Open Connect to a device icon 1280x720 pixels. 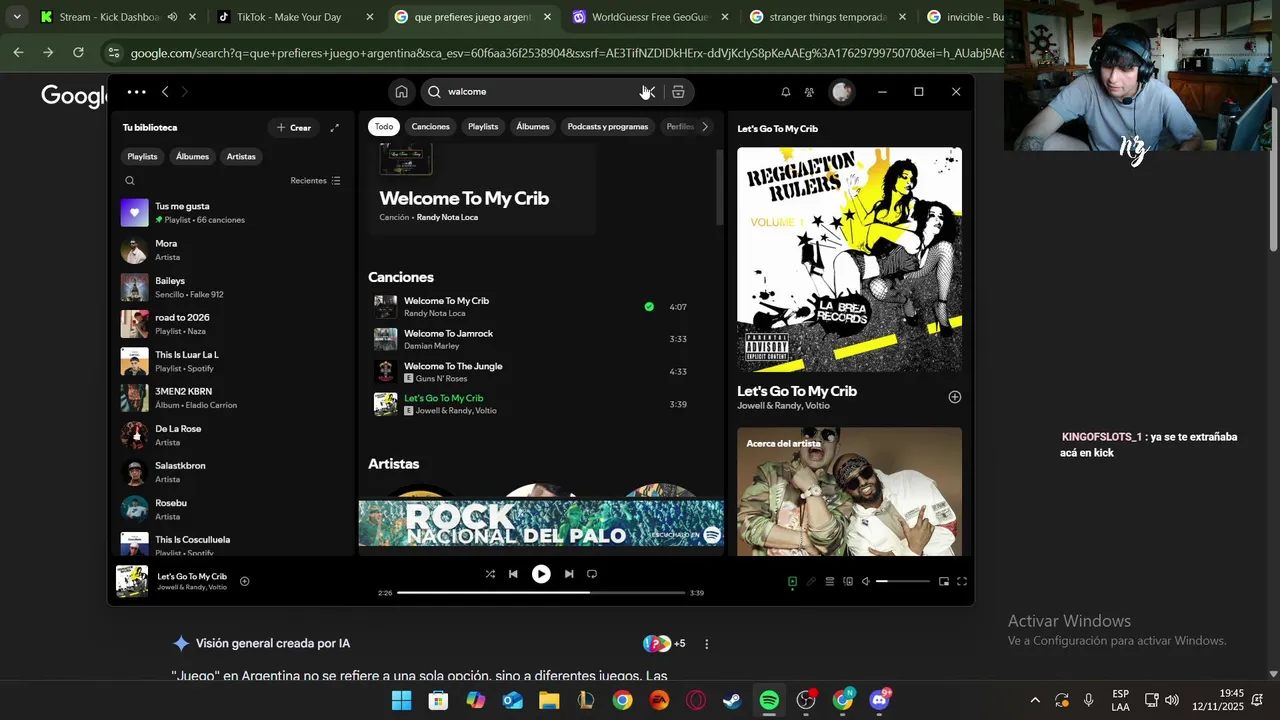click(x=848, y=581)
